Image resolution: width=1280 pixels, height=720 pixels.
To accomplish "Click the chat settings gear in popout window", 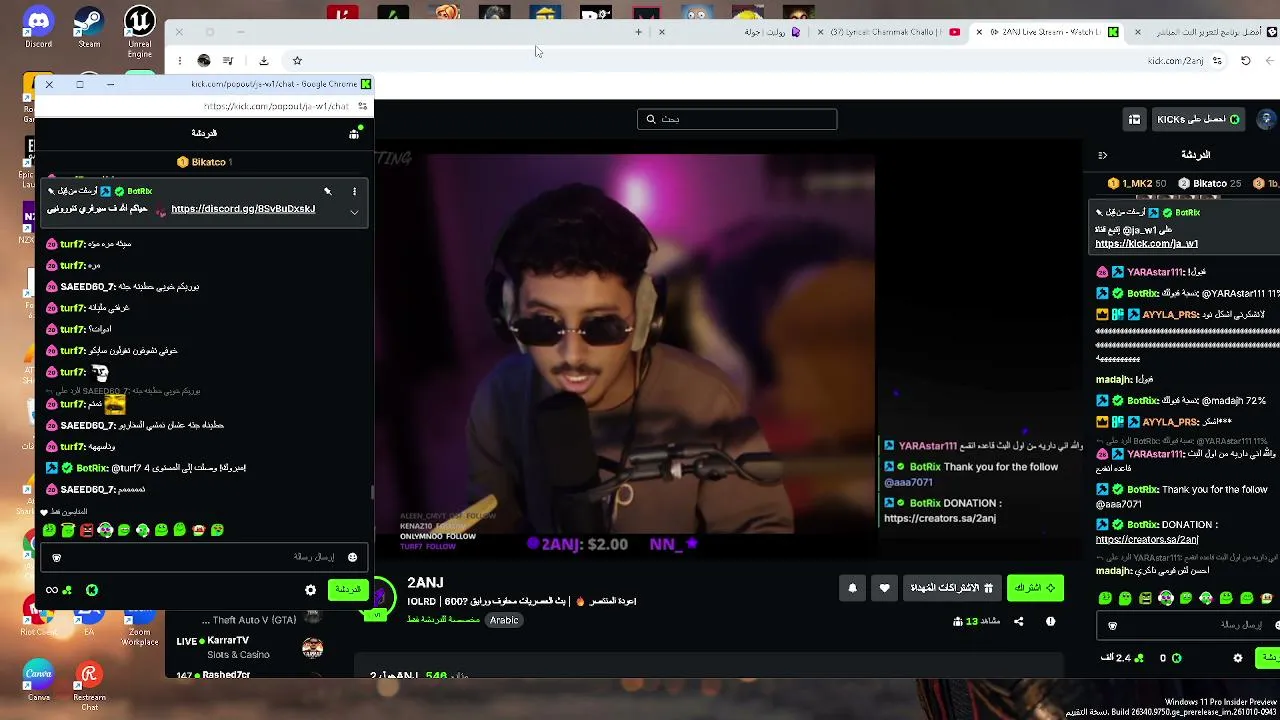I will click(x=310, y=590).
